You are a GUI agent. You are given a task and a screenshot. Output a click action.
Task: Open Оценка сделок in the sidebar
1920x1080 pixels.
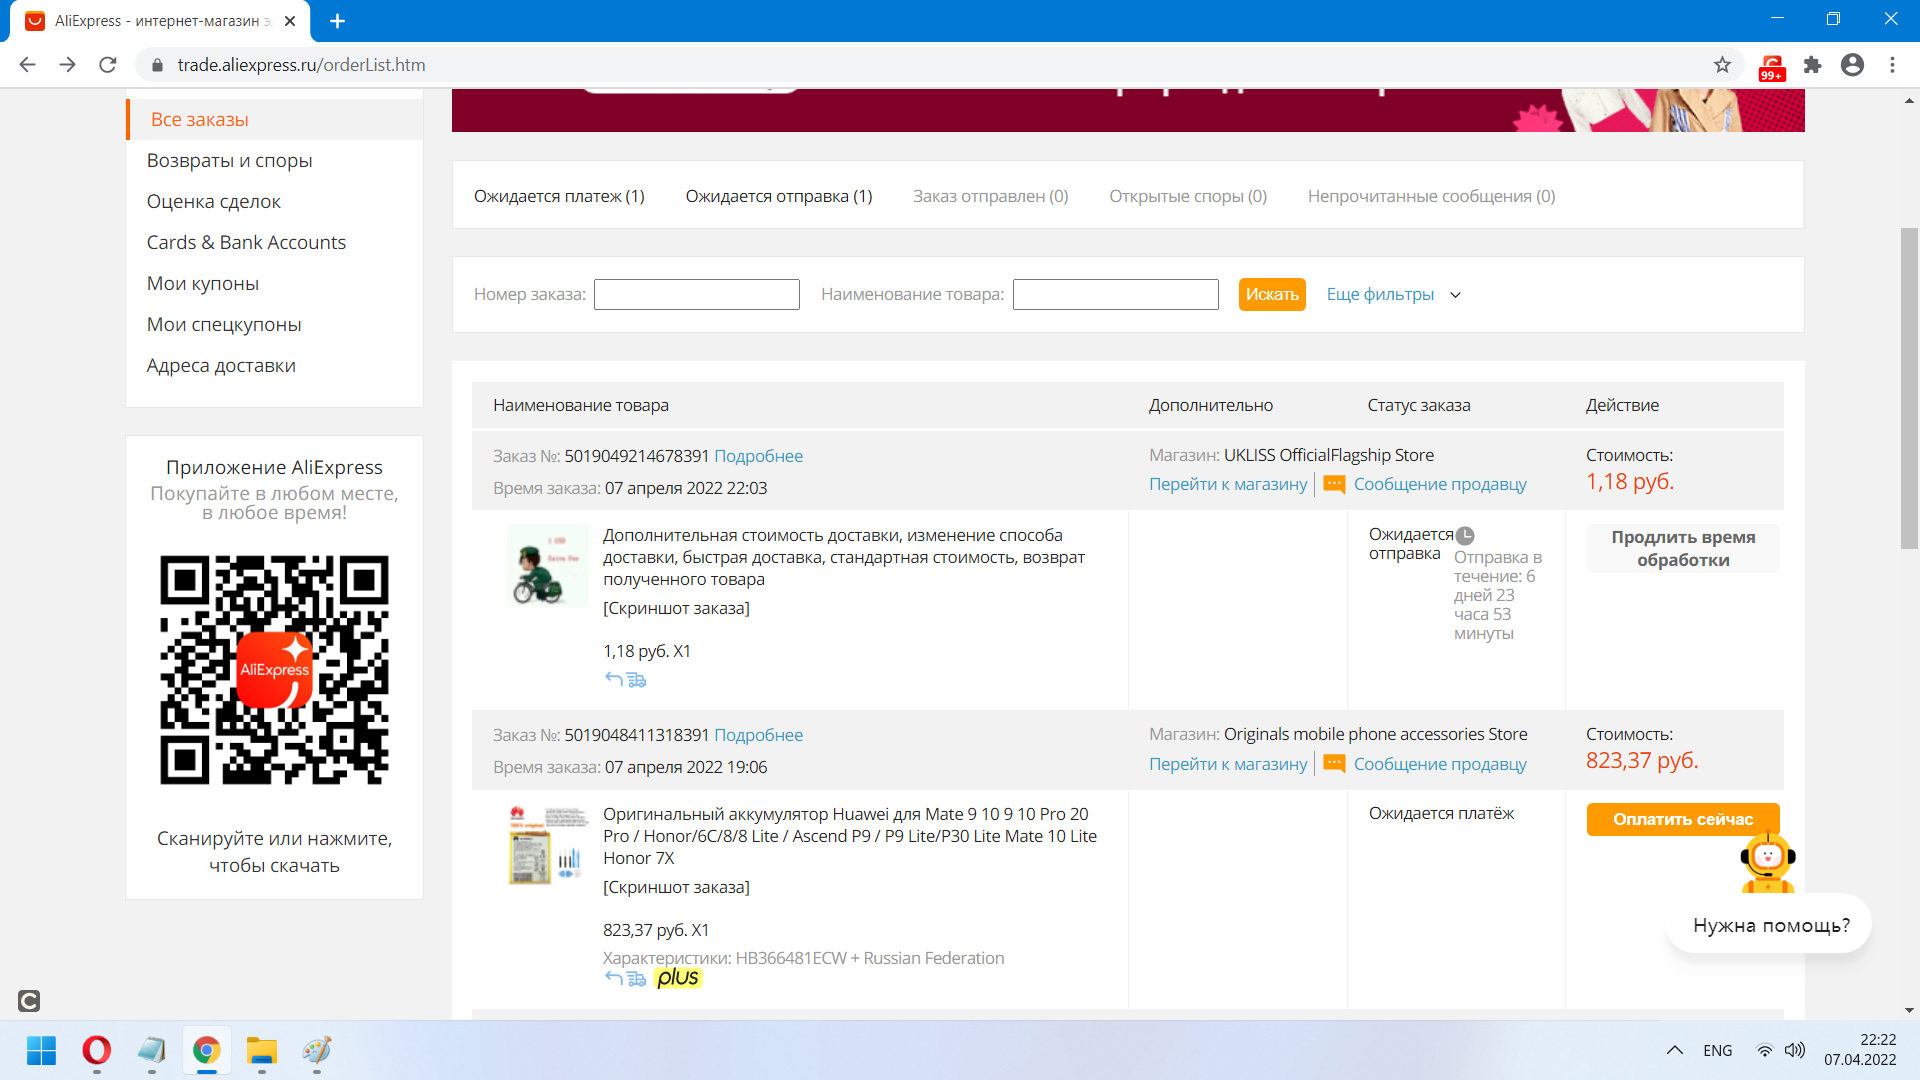click(213, 201)
